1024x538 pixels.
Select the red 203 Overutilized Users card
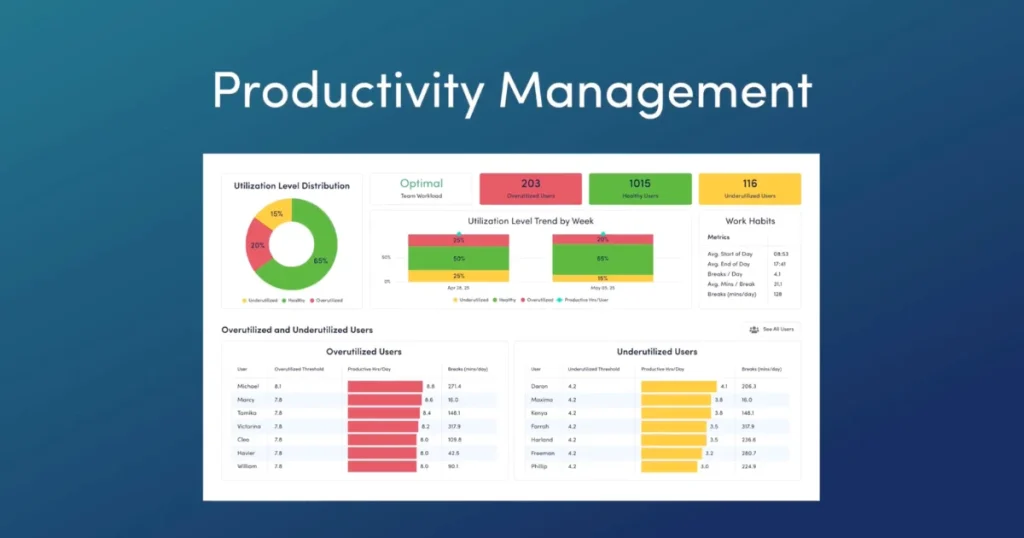click(x=530, y=189)
